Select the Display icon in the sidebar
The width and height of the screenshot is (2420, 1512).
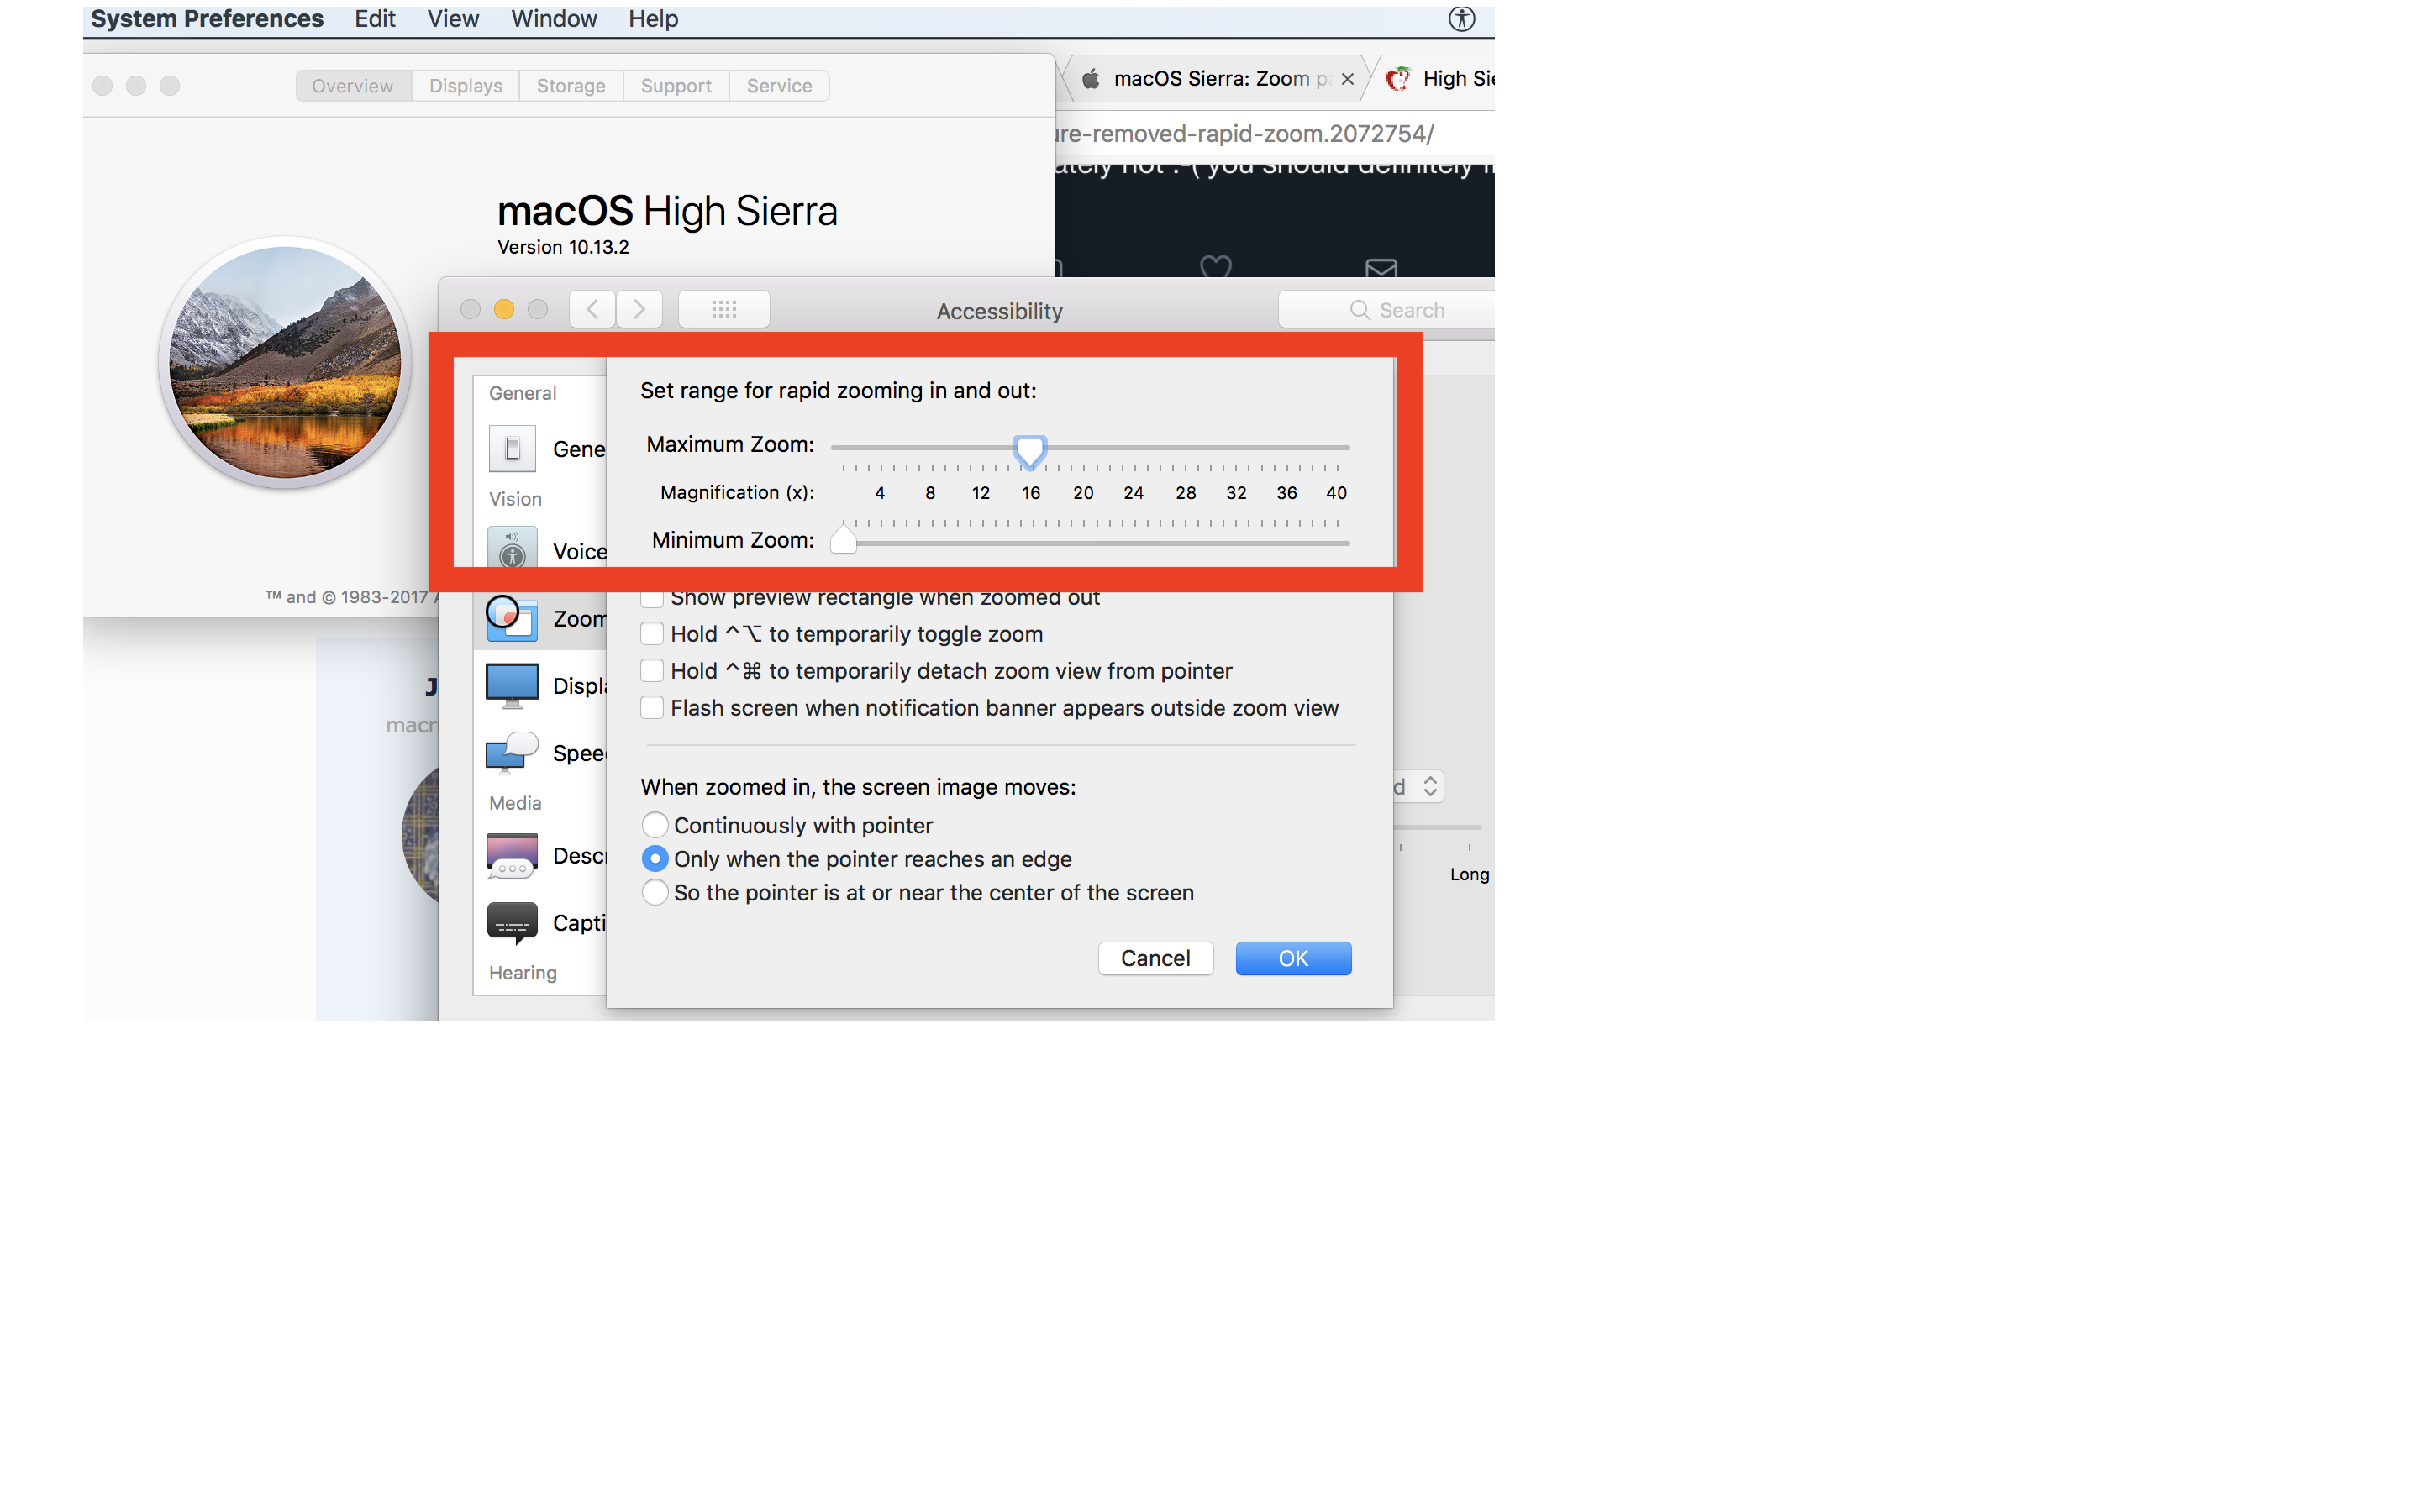512,686
